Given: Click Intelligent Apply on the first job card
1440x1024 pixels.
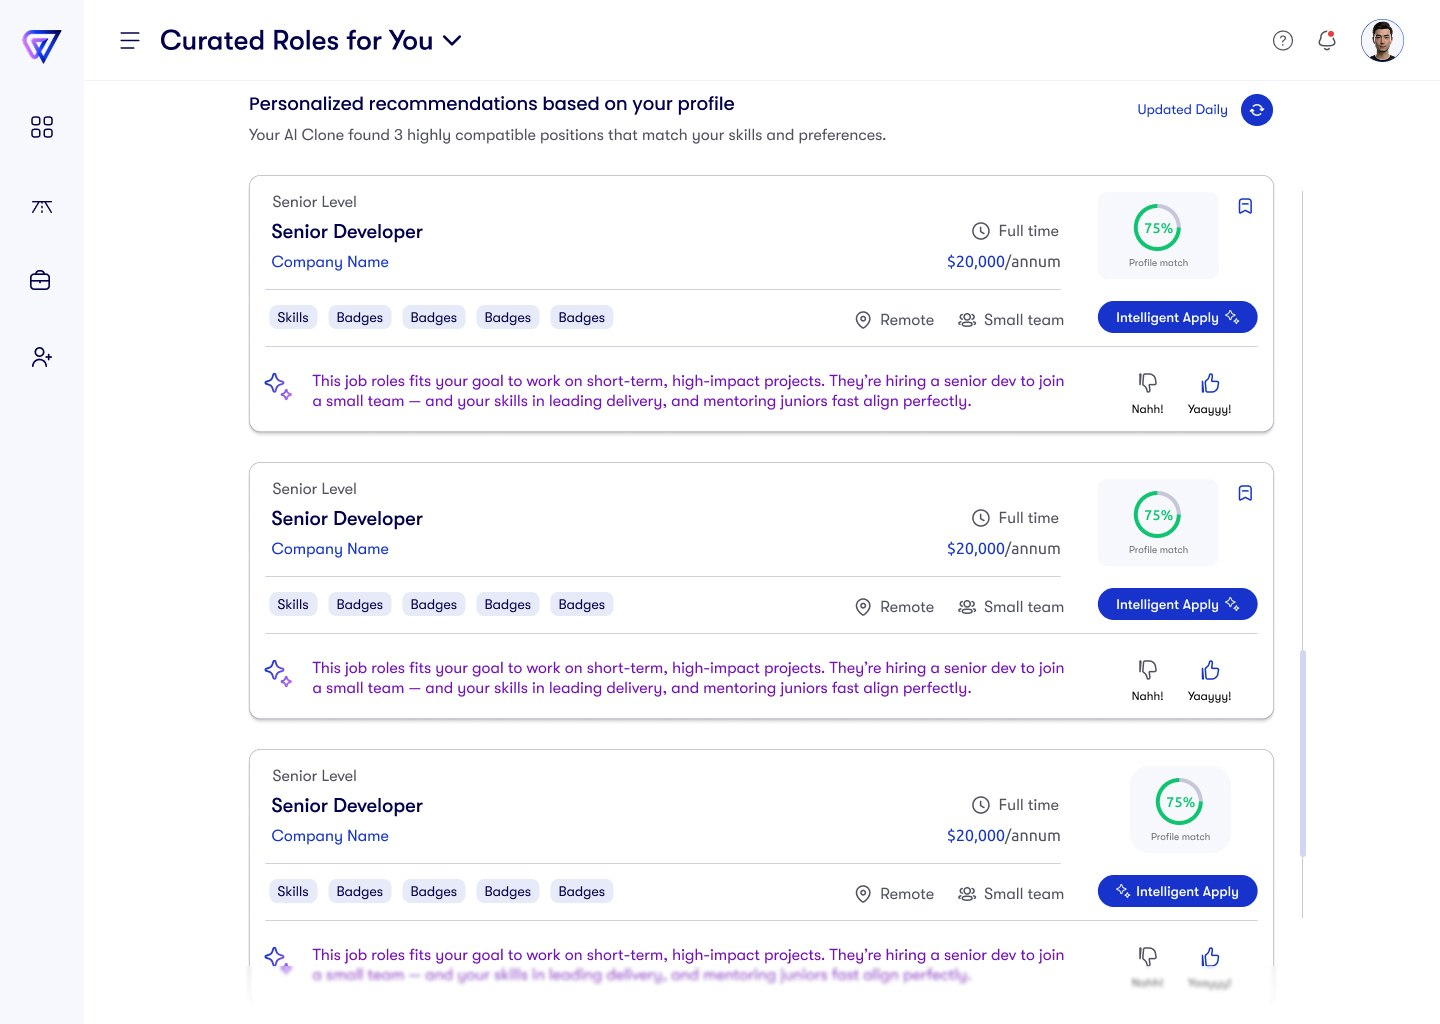Looking at the screenshot, I should [x=1177, y=317].
